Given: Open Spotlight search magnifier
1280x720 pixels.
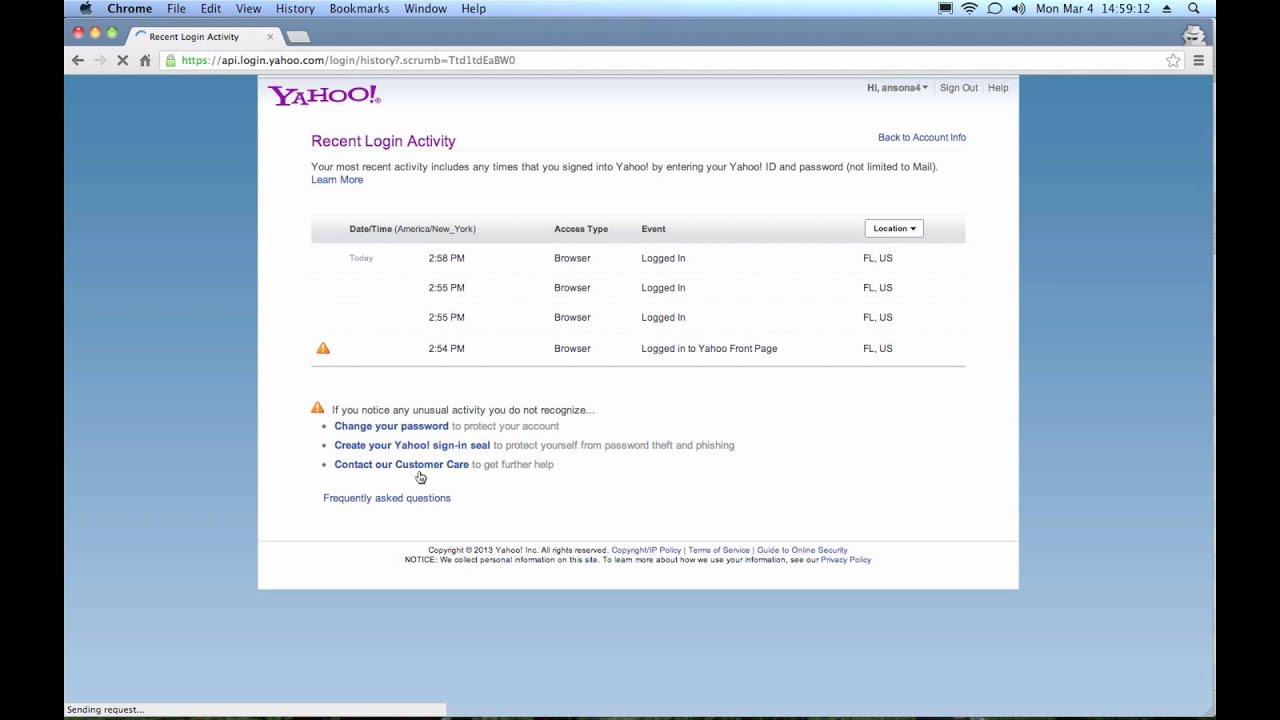Looking at the screenshot, I should point(1194,9).
